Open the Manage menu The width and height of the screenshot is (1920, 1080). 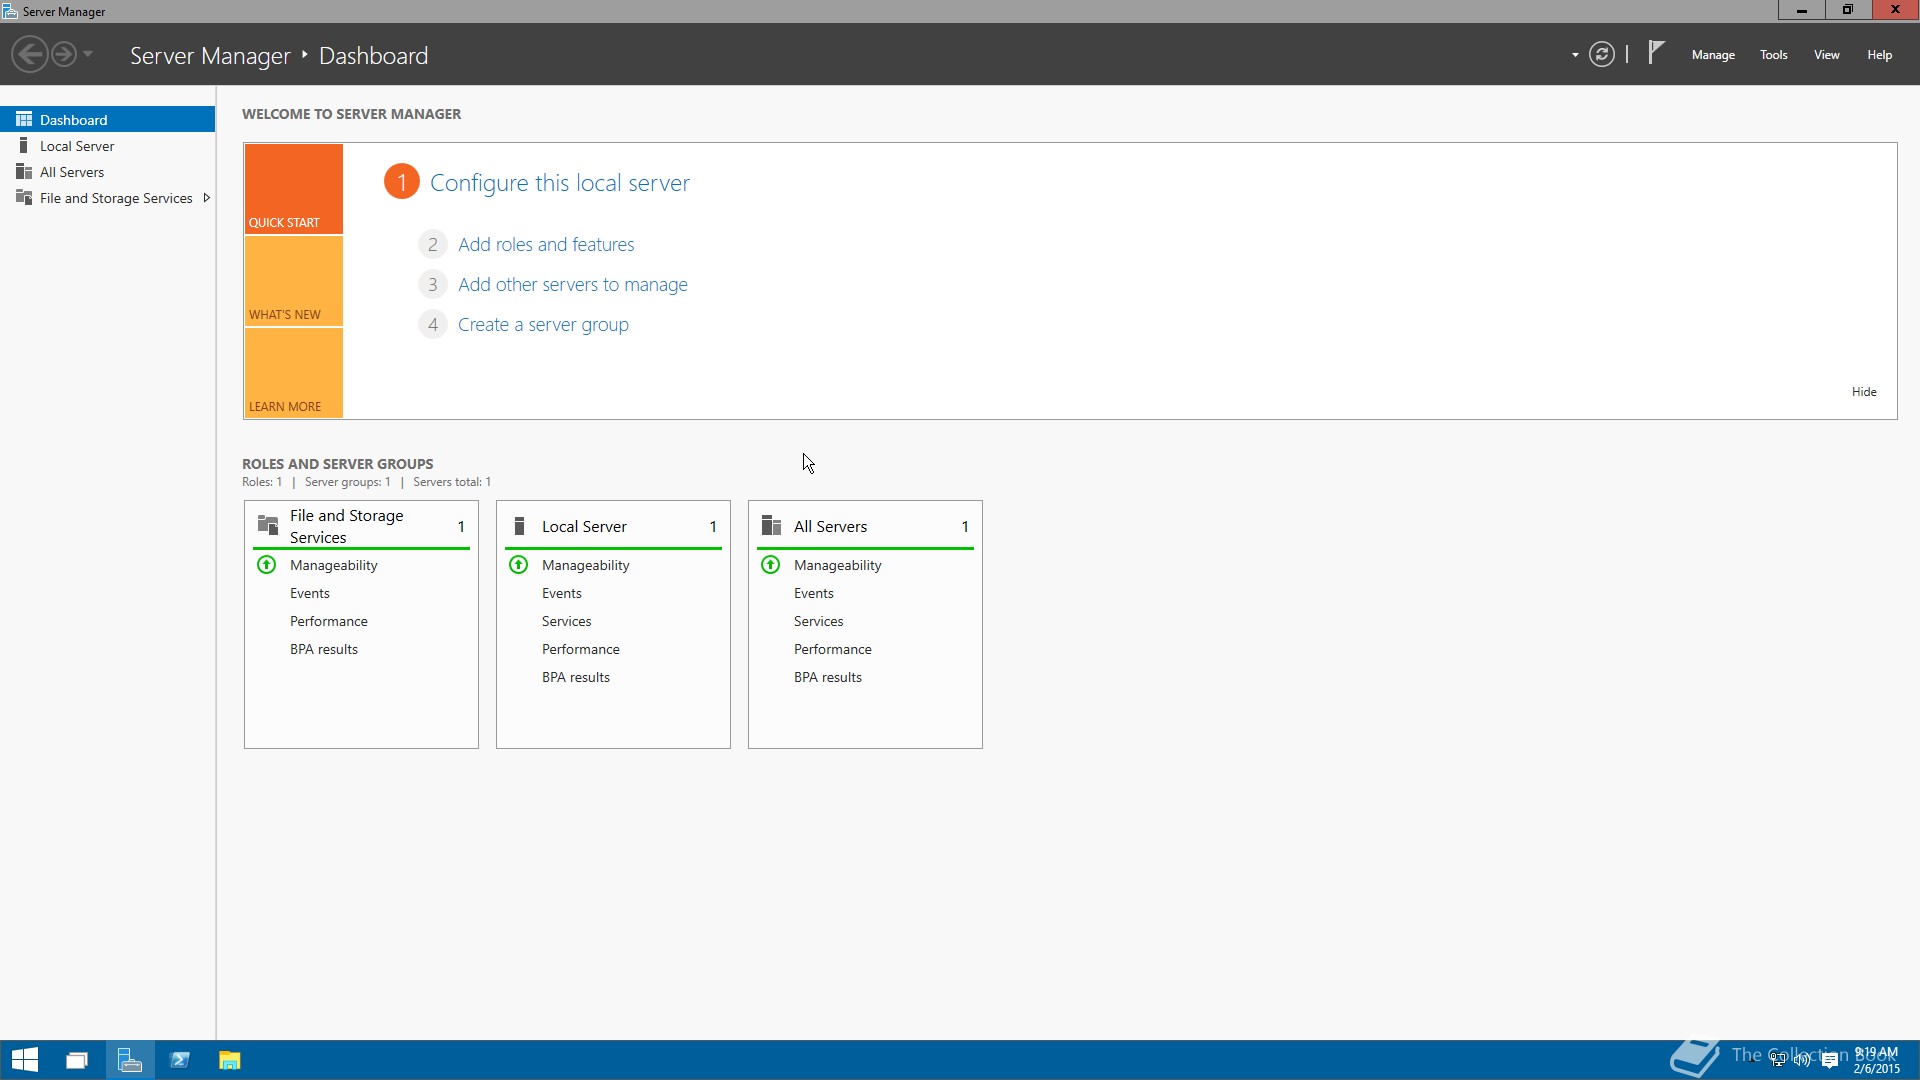click(1713, 55)
